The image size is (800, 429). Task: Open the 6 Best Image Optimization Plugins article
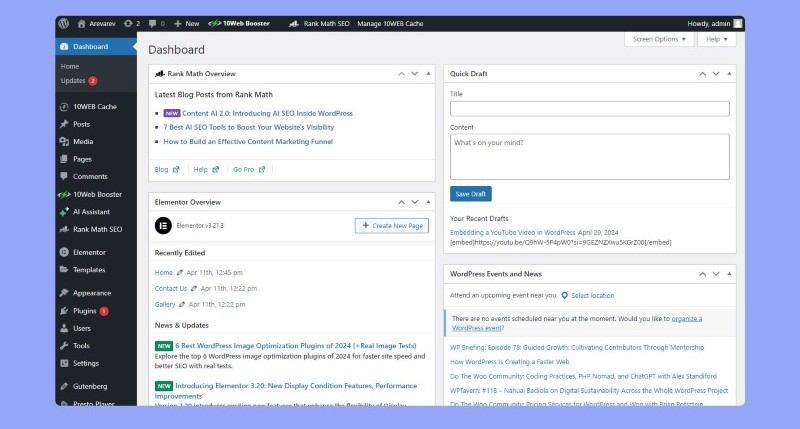coord(296,345)
